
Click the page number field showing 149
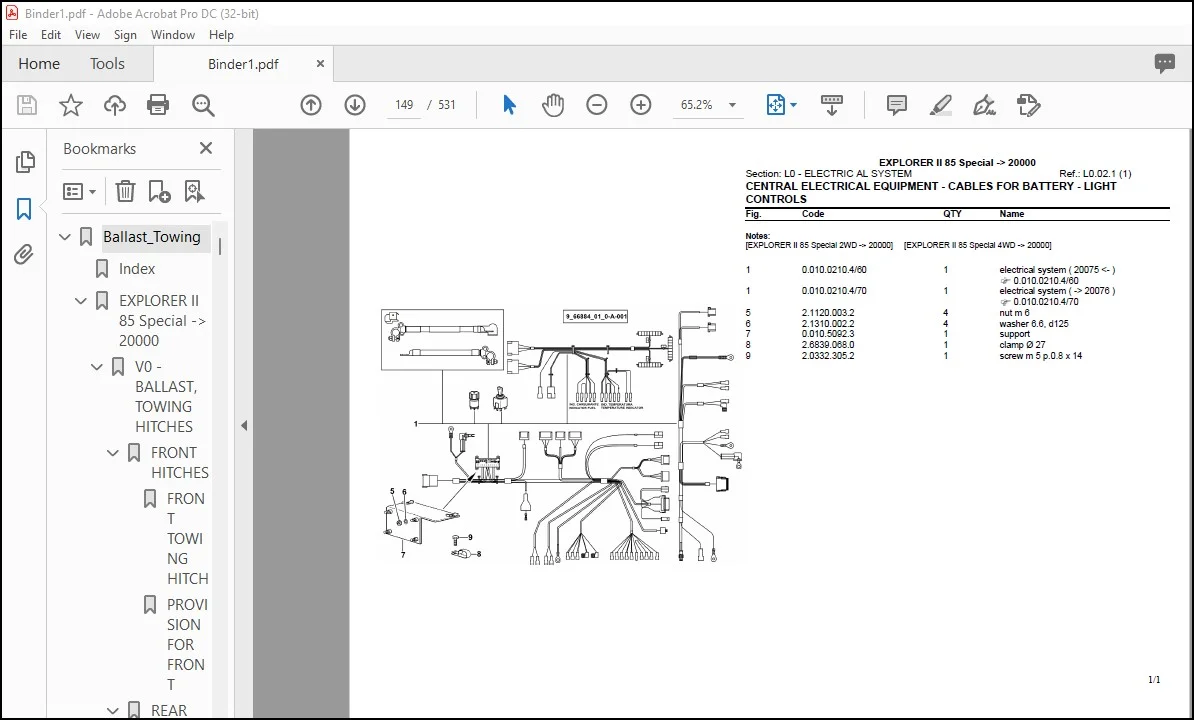(404, 105)
